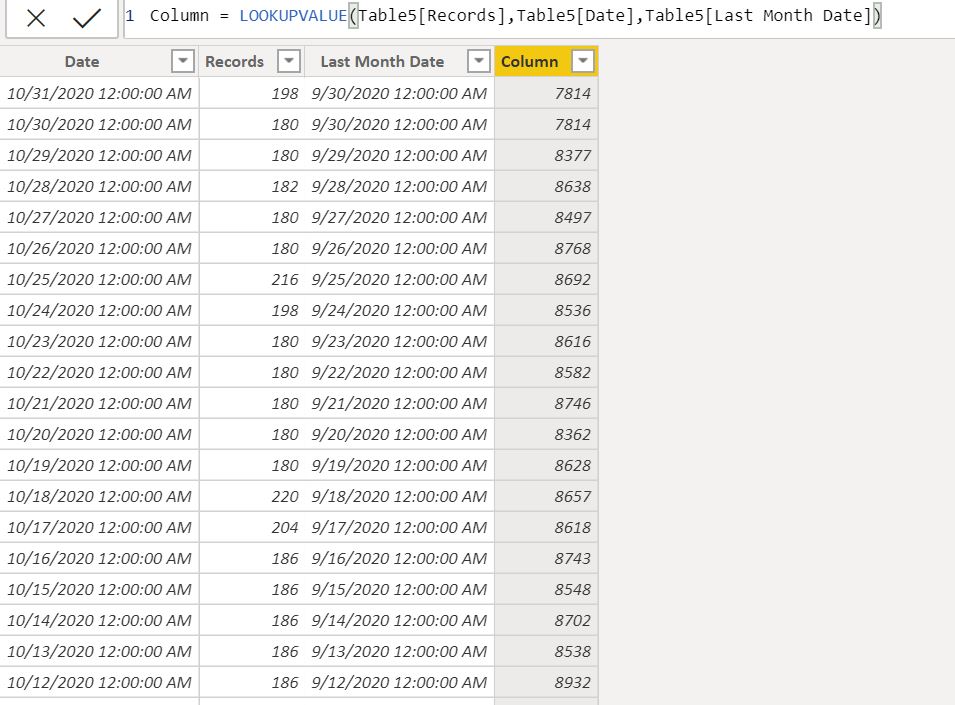Select Column value 8692
Image resolution: width=955 pixels, height=705 pixels.
(x=546, y=279)
